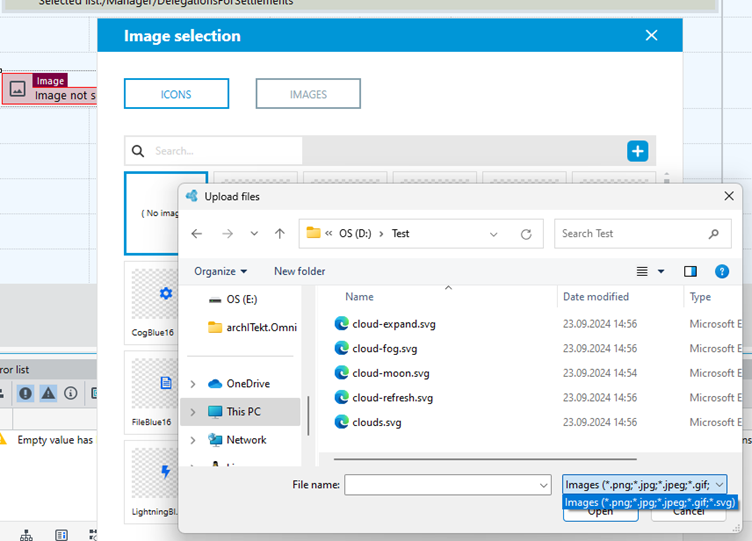Image resolution: width=752 pixels, height=541 pixels.
Task: Toggle warnings filter in error list
Action: 48,394
